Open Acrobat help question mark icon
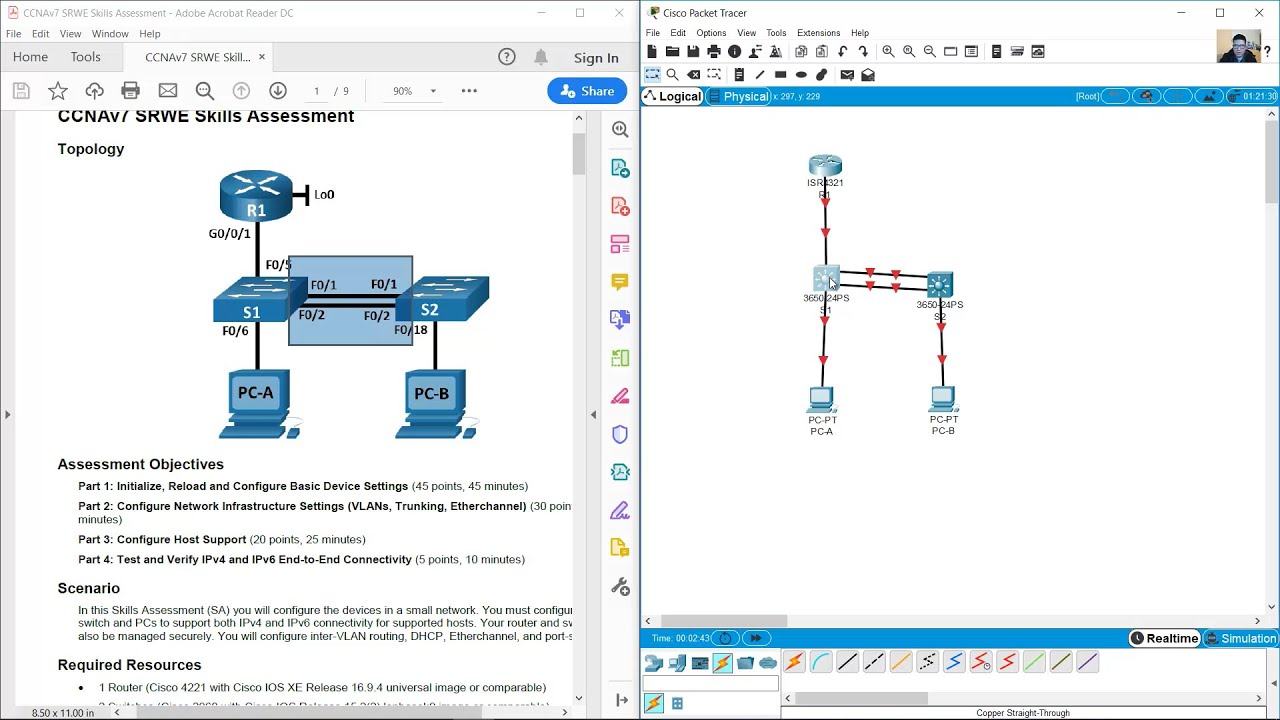 (x=507, y=57)
